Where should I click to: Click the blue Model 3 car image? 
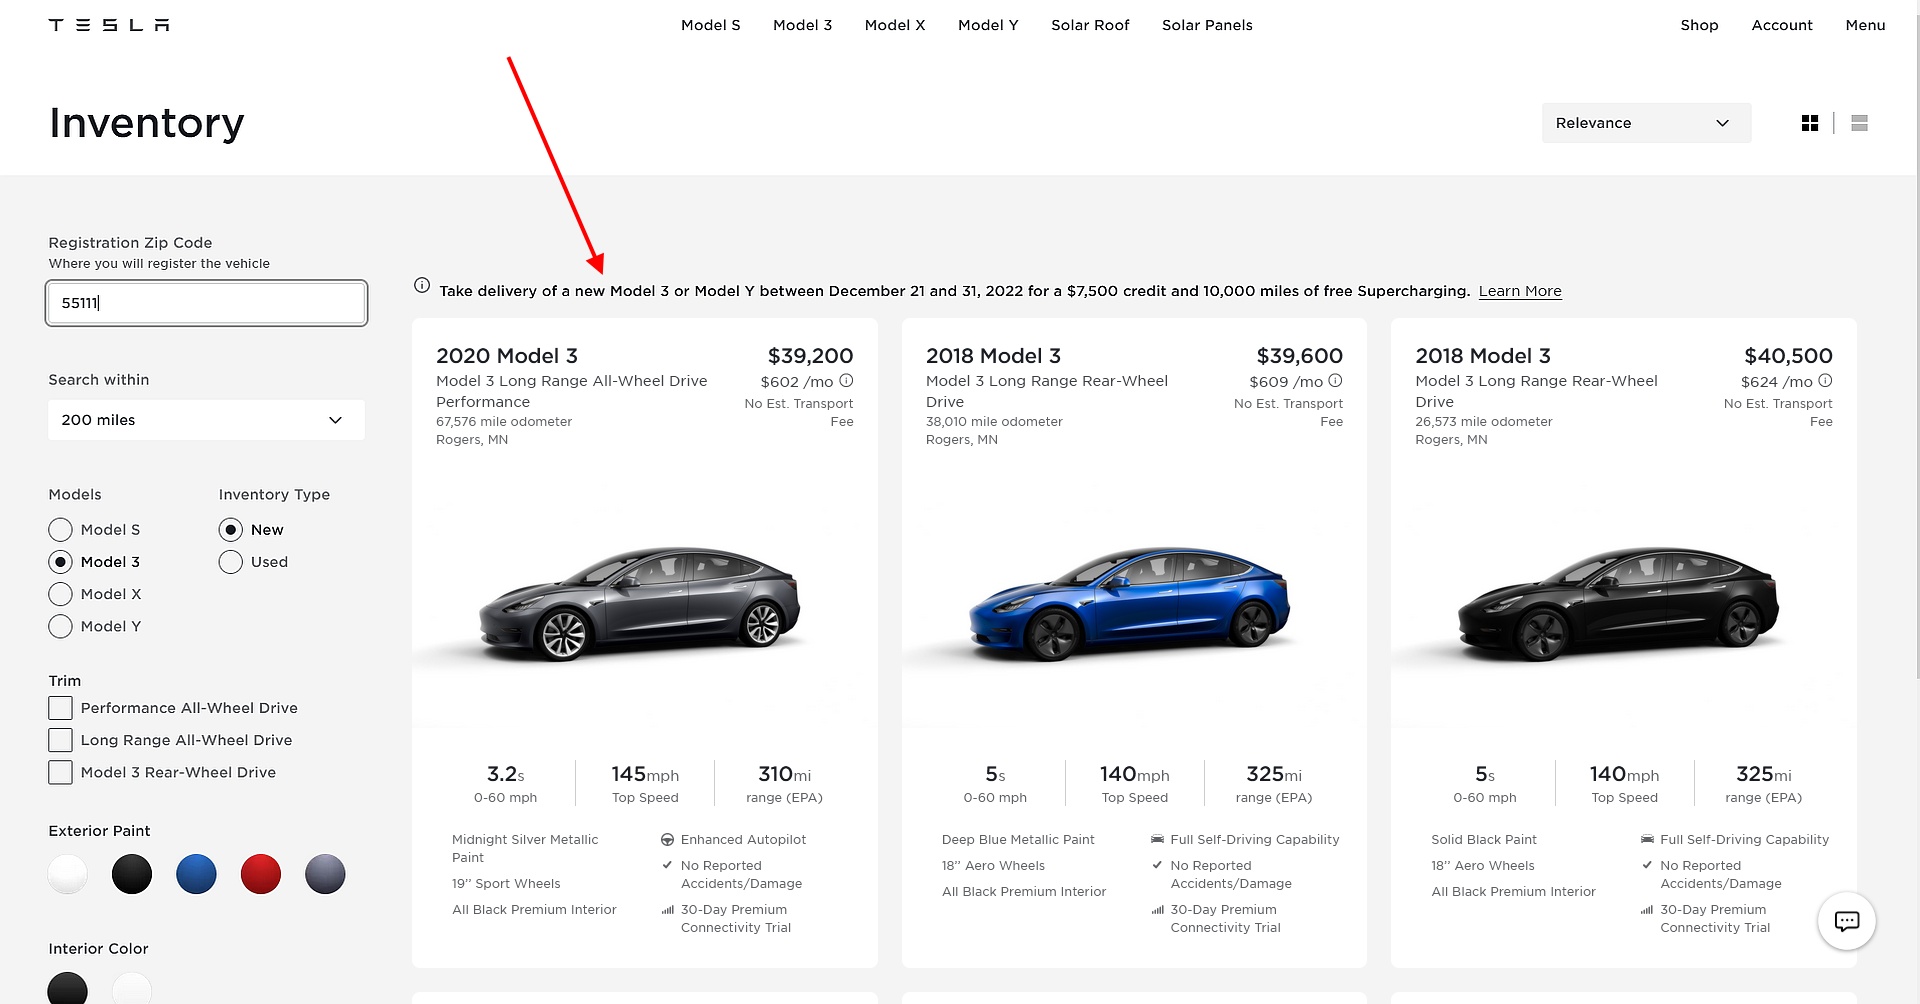[x=1130, y=605]
